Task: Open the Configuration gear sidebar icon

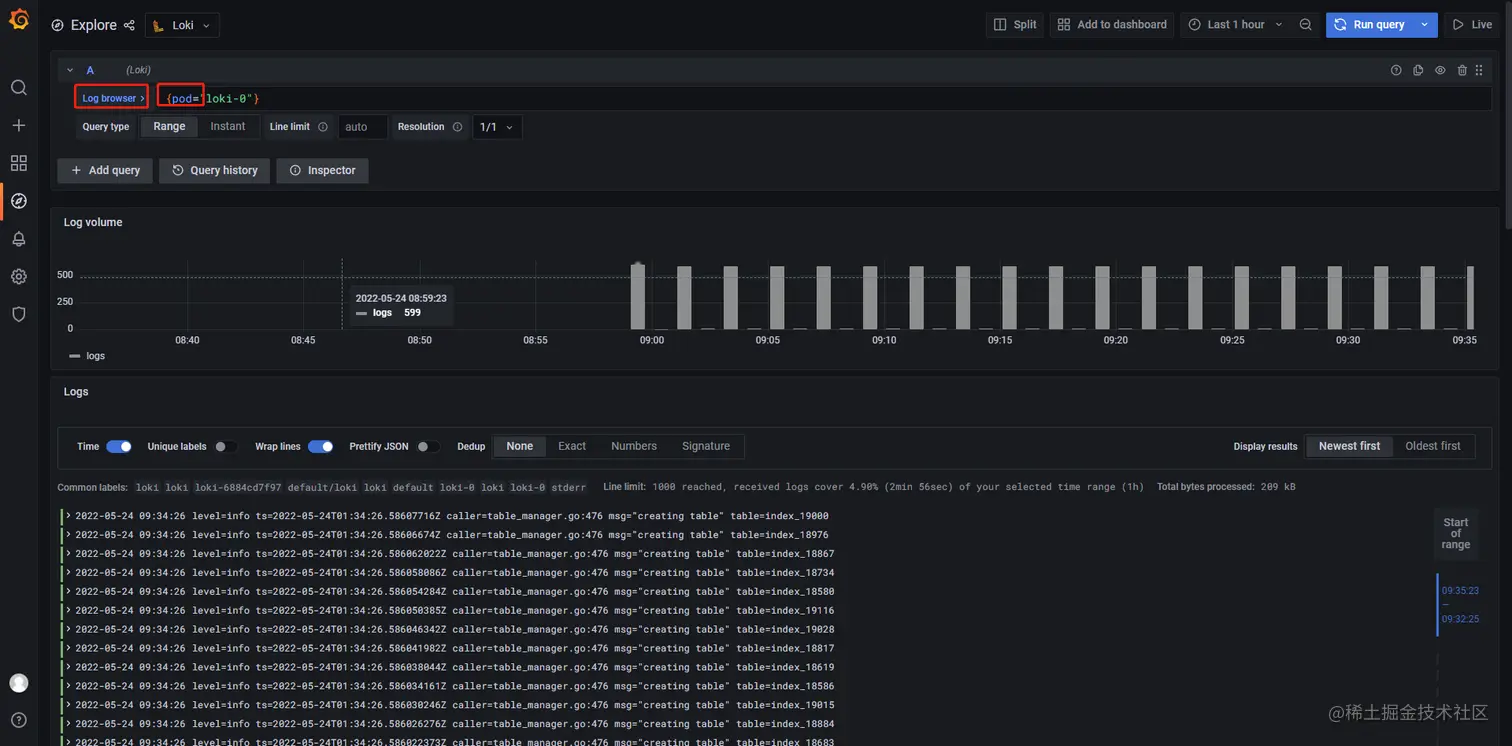Action: click(x=19, y=276)
